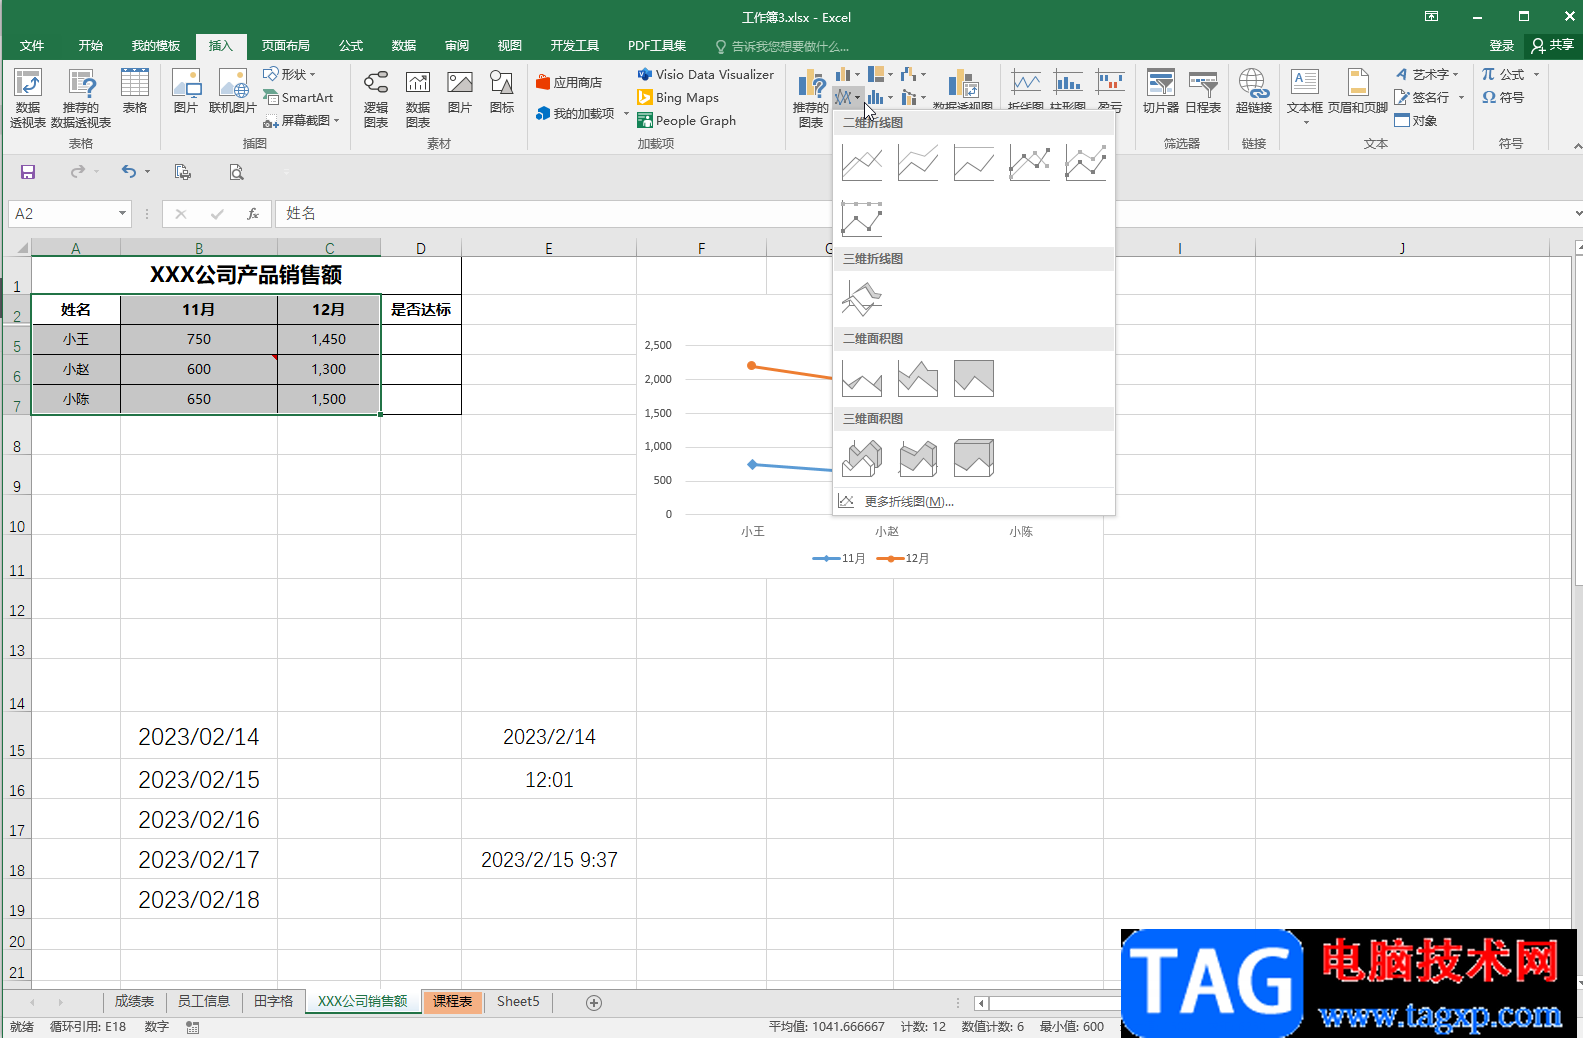Insert a line sparkline (折线图)
Viewport: 1583px width, 1038px height.
point(1026,90)
